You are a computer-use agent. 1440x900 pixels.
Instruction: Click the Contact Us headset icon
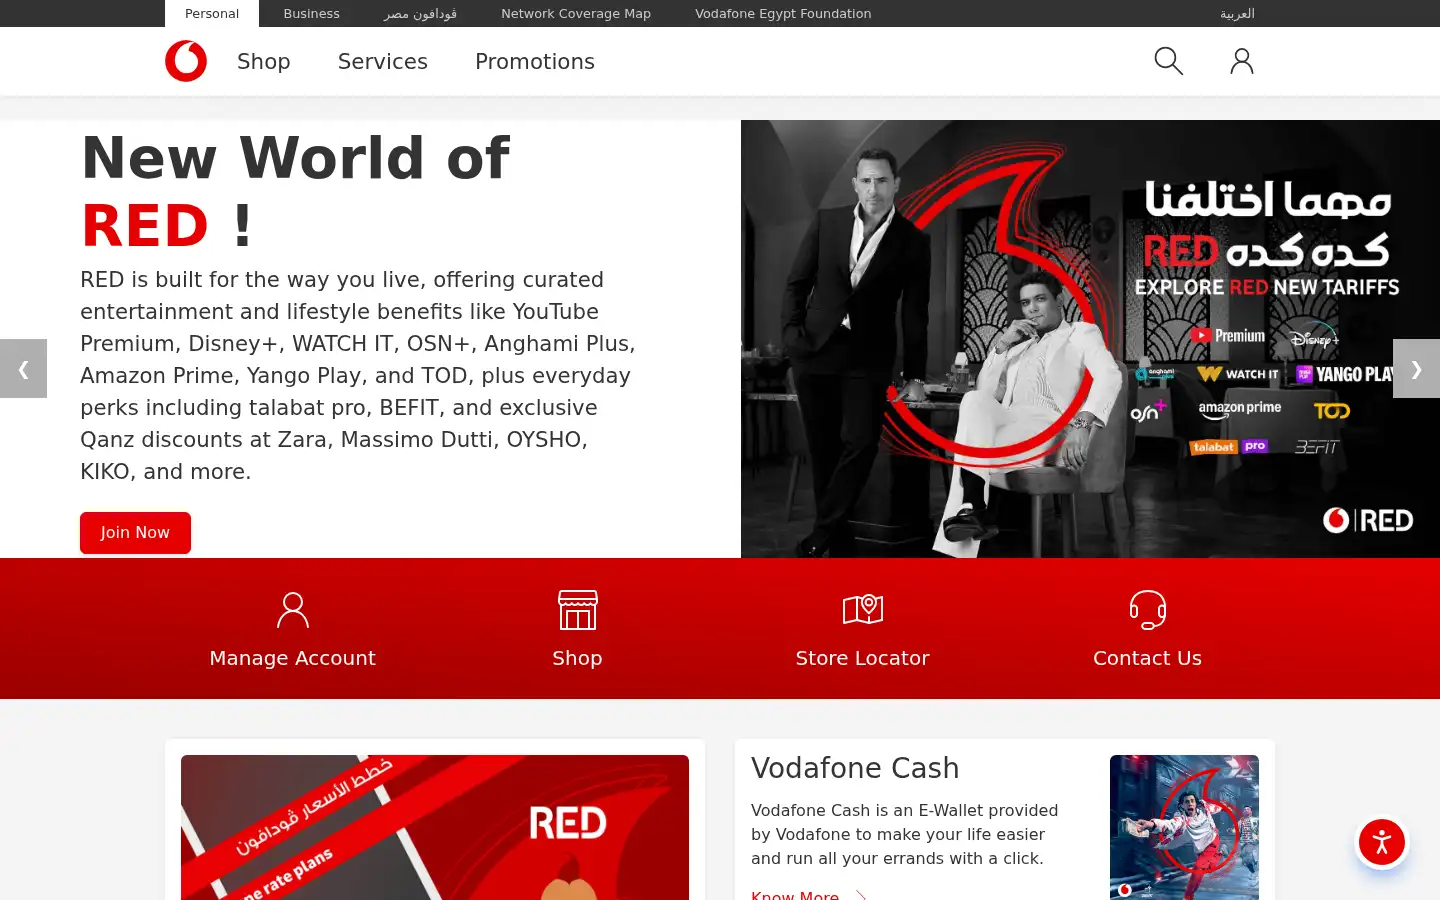[x=1148, y=610]
